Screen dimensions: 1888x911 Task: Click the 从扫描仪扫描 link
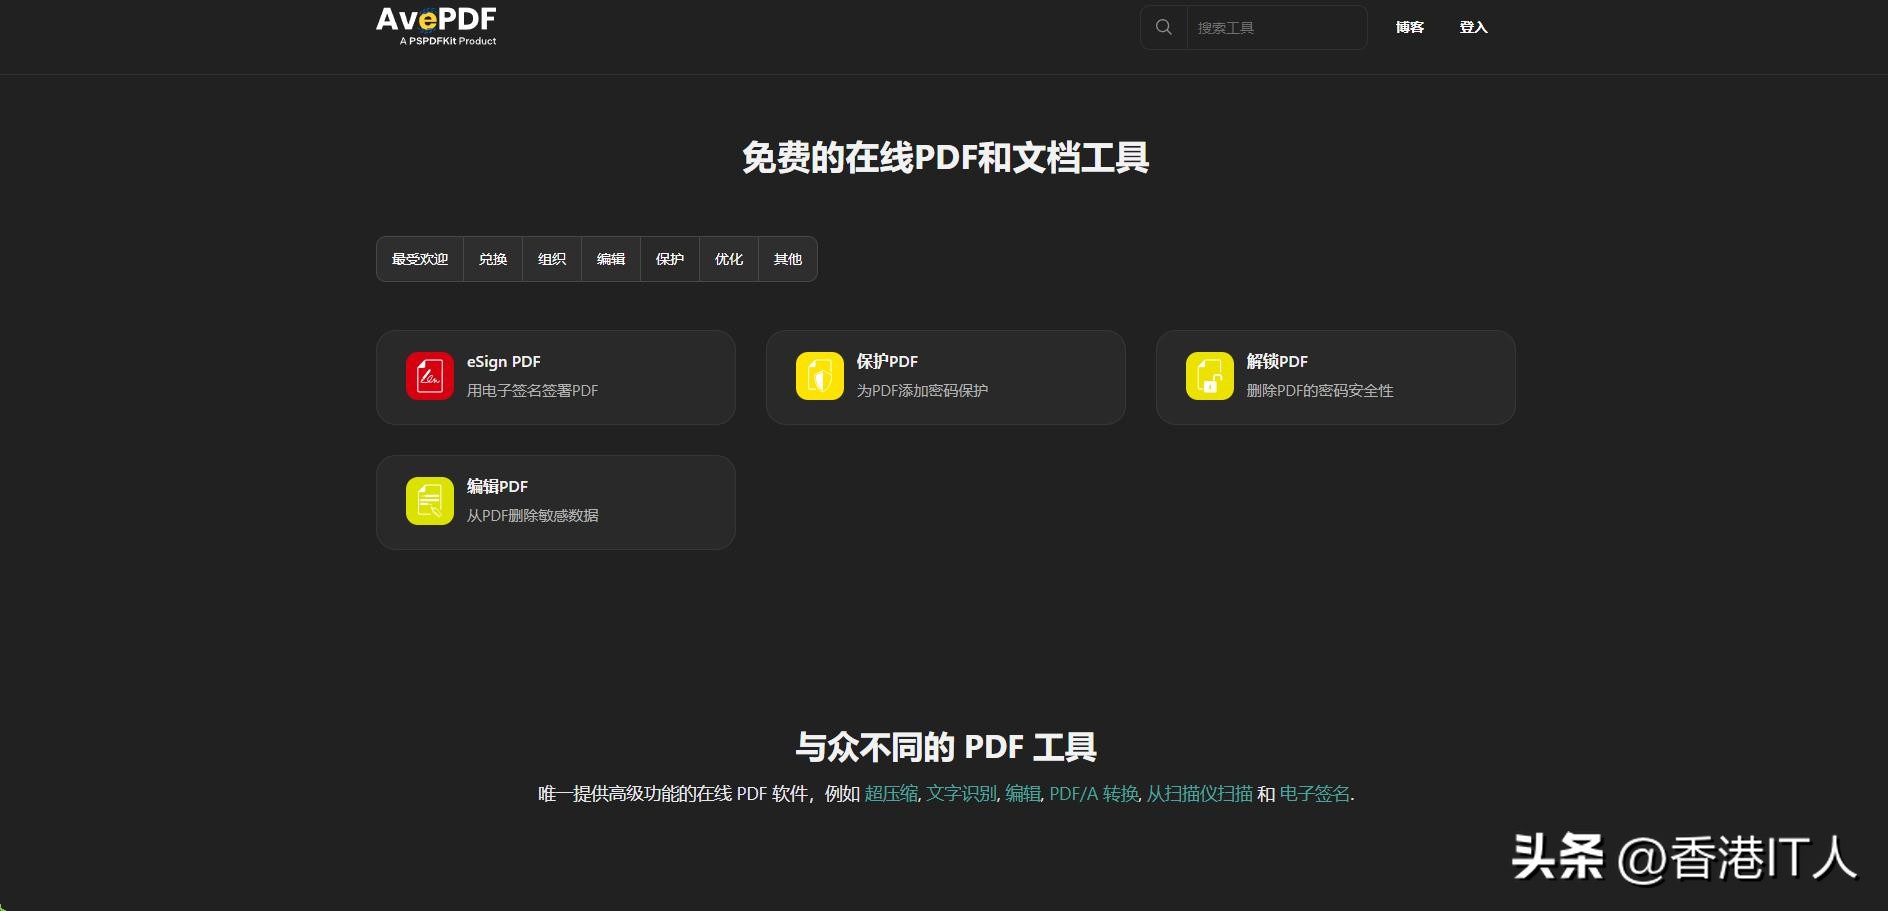[x=1199, y=793]
